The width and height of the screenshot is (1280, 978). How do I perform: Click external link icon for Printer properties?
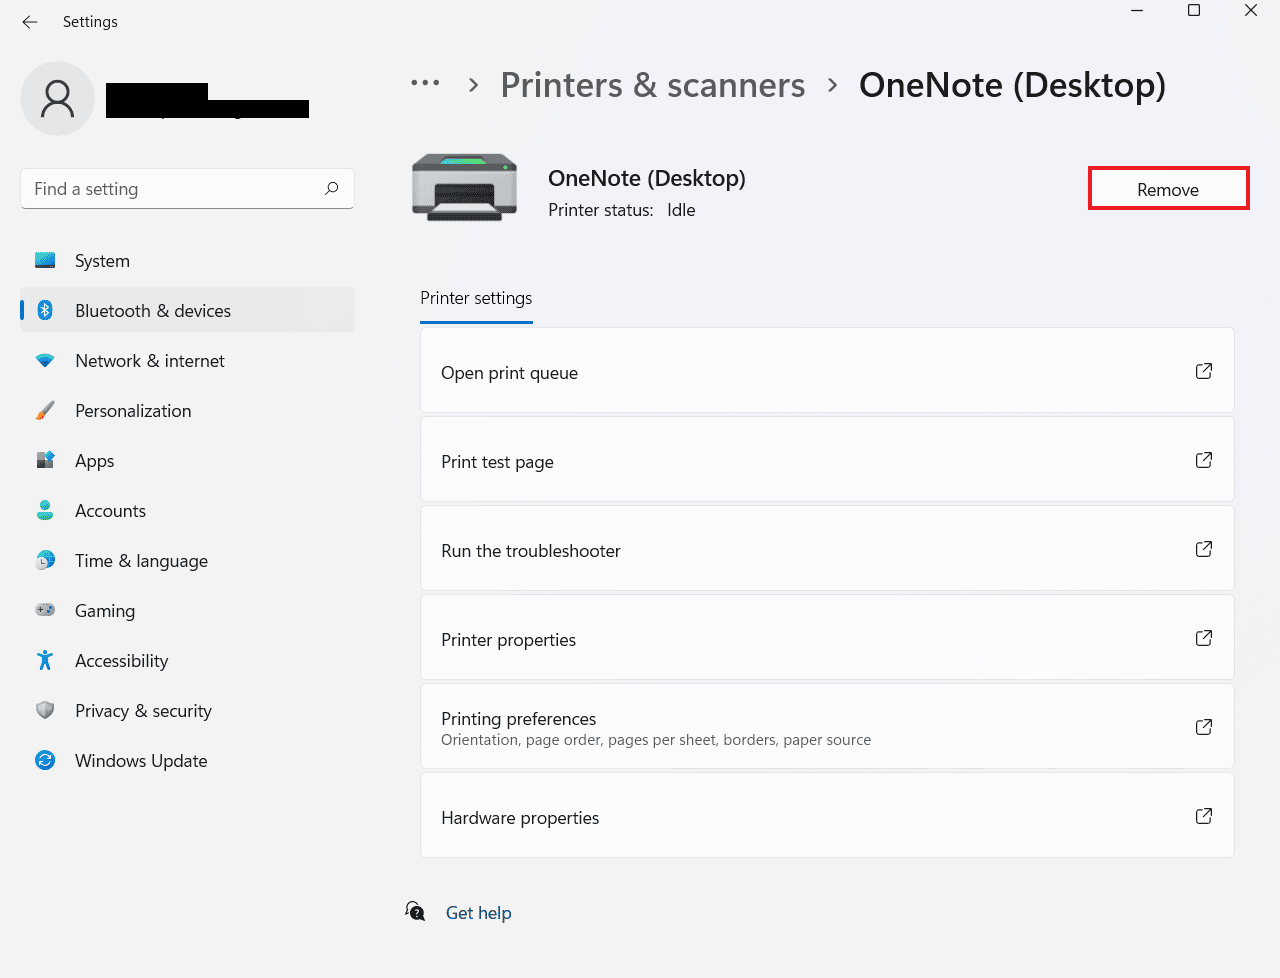click(1204, 638)
